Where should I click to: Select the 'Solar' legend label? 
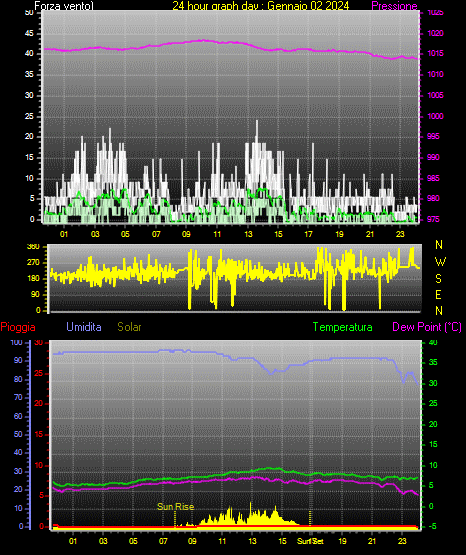click(x=130, y=327)
